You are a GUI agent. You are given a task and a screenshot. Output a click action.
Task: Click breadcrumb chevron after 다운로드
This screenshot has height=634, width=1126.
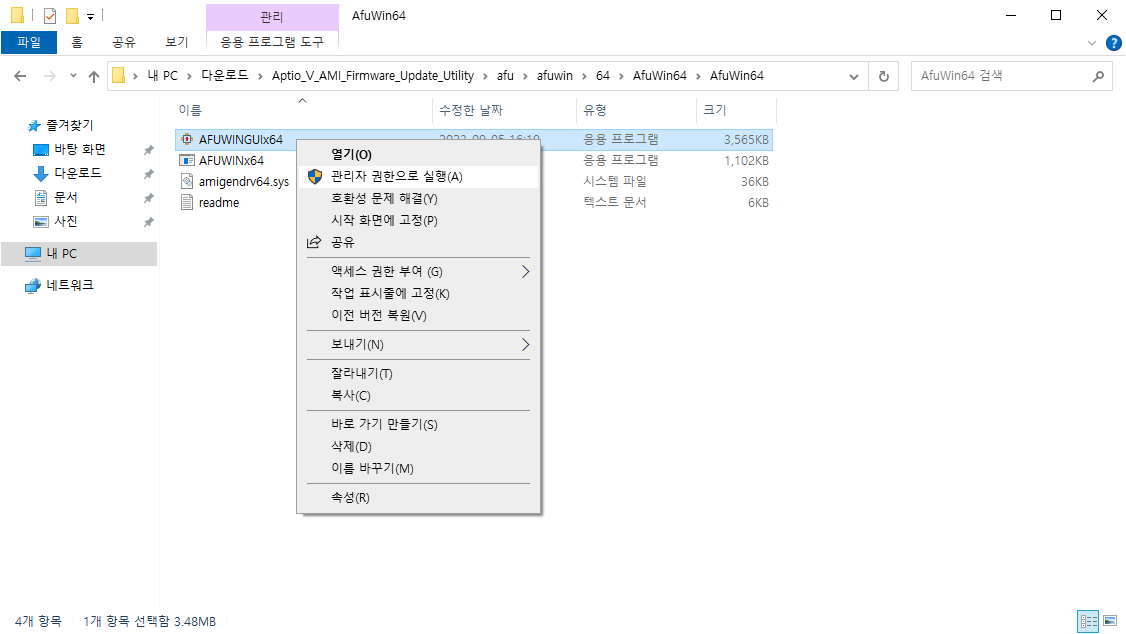(x=259, y=76)
